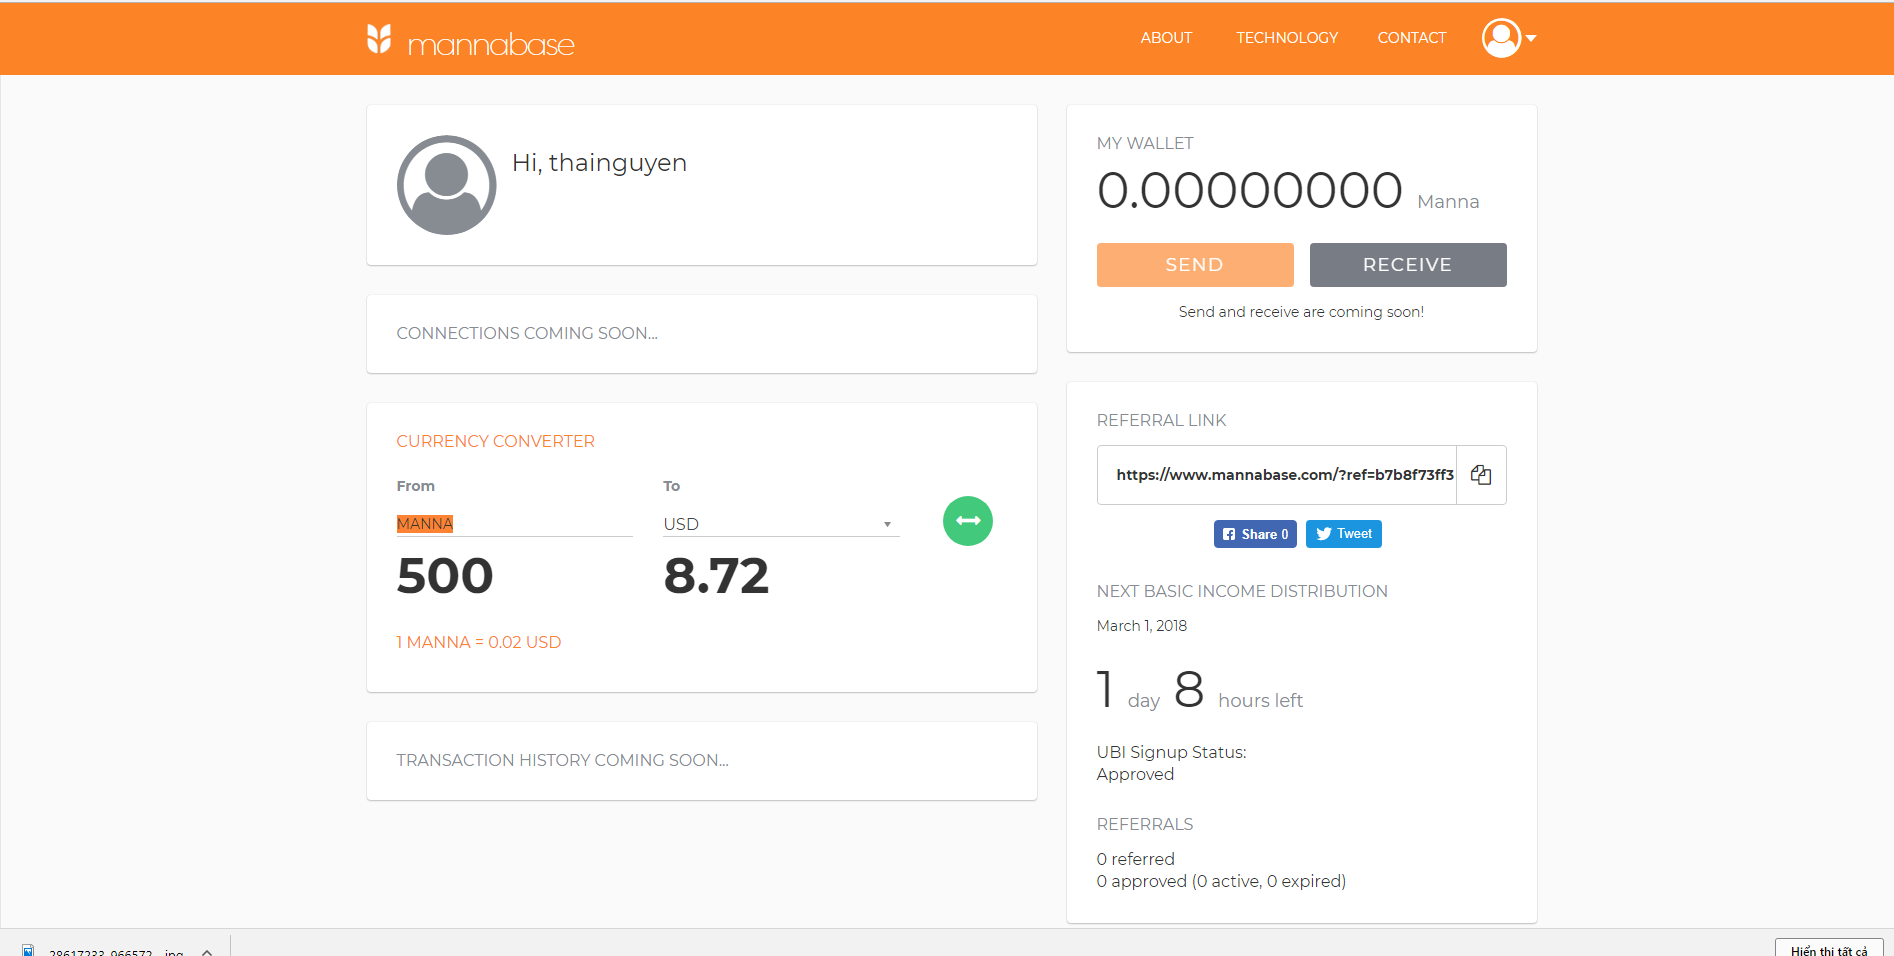Click the Mannabase leaf logo icon
This screenshot has height=956, width=1894.
click(379, 39)
